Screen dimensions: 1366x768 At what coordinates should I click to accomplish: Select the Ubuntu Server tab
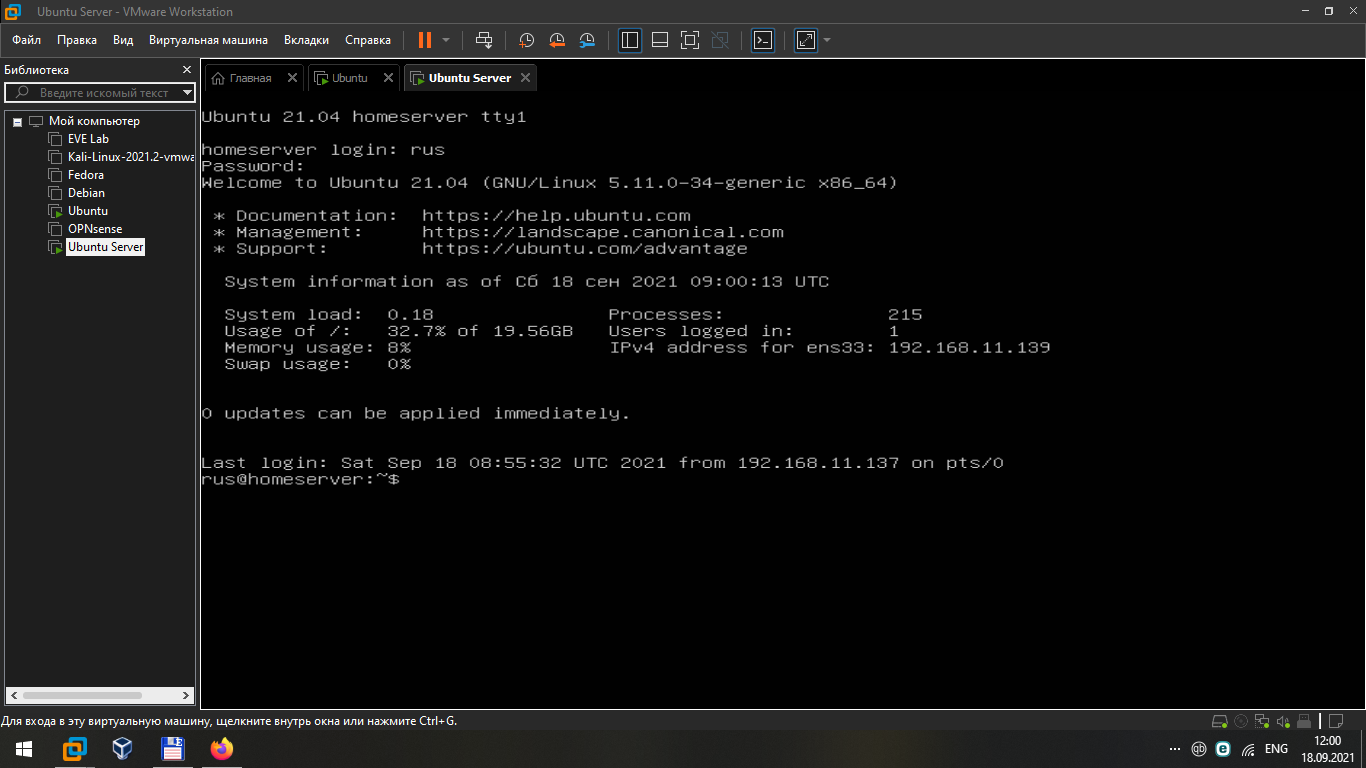click(x=469, y=78)
